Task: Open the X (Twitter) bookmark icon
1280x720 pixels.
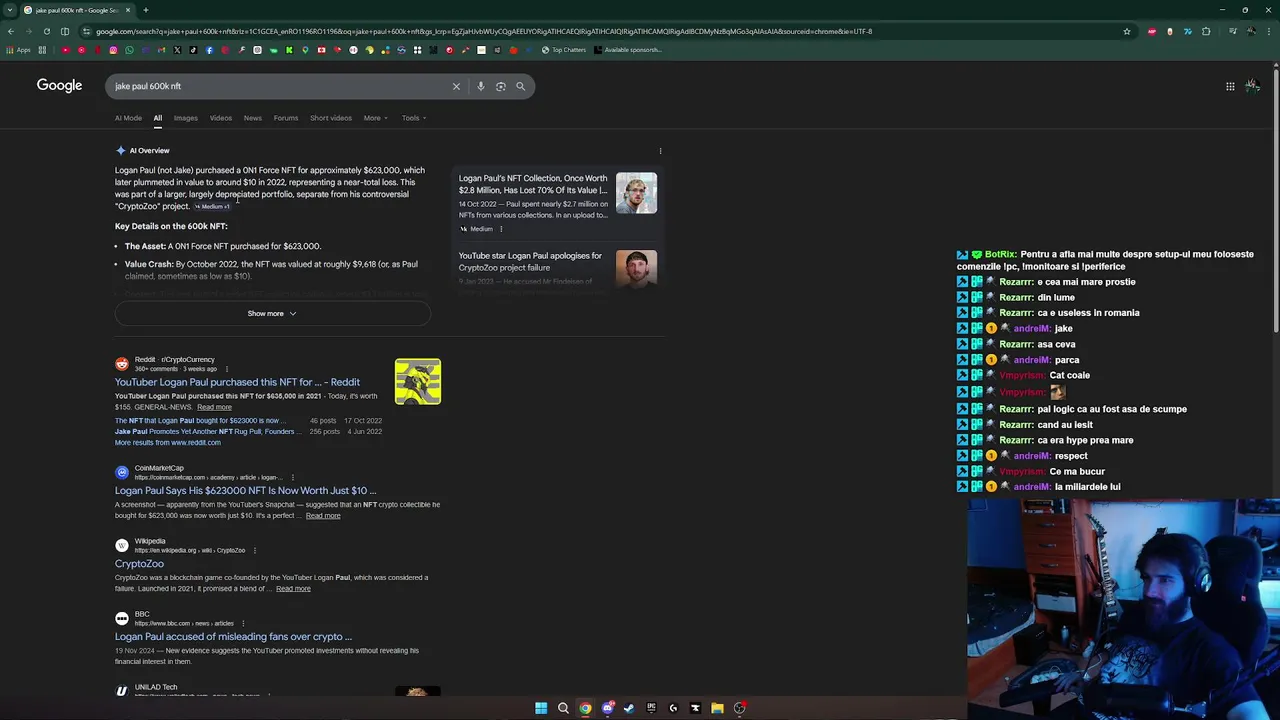Action: 177,50
